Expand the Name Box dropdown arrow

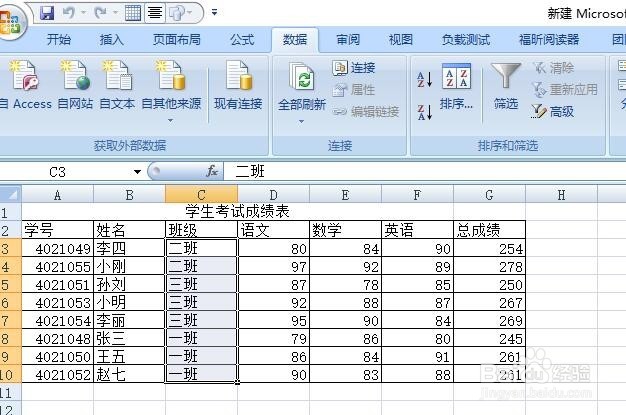pos(137,172)
